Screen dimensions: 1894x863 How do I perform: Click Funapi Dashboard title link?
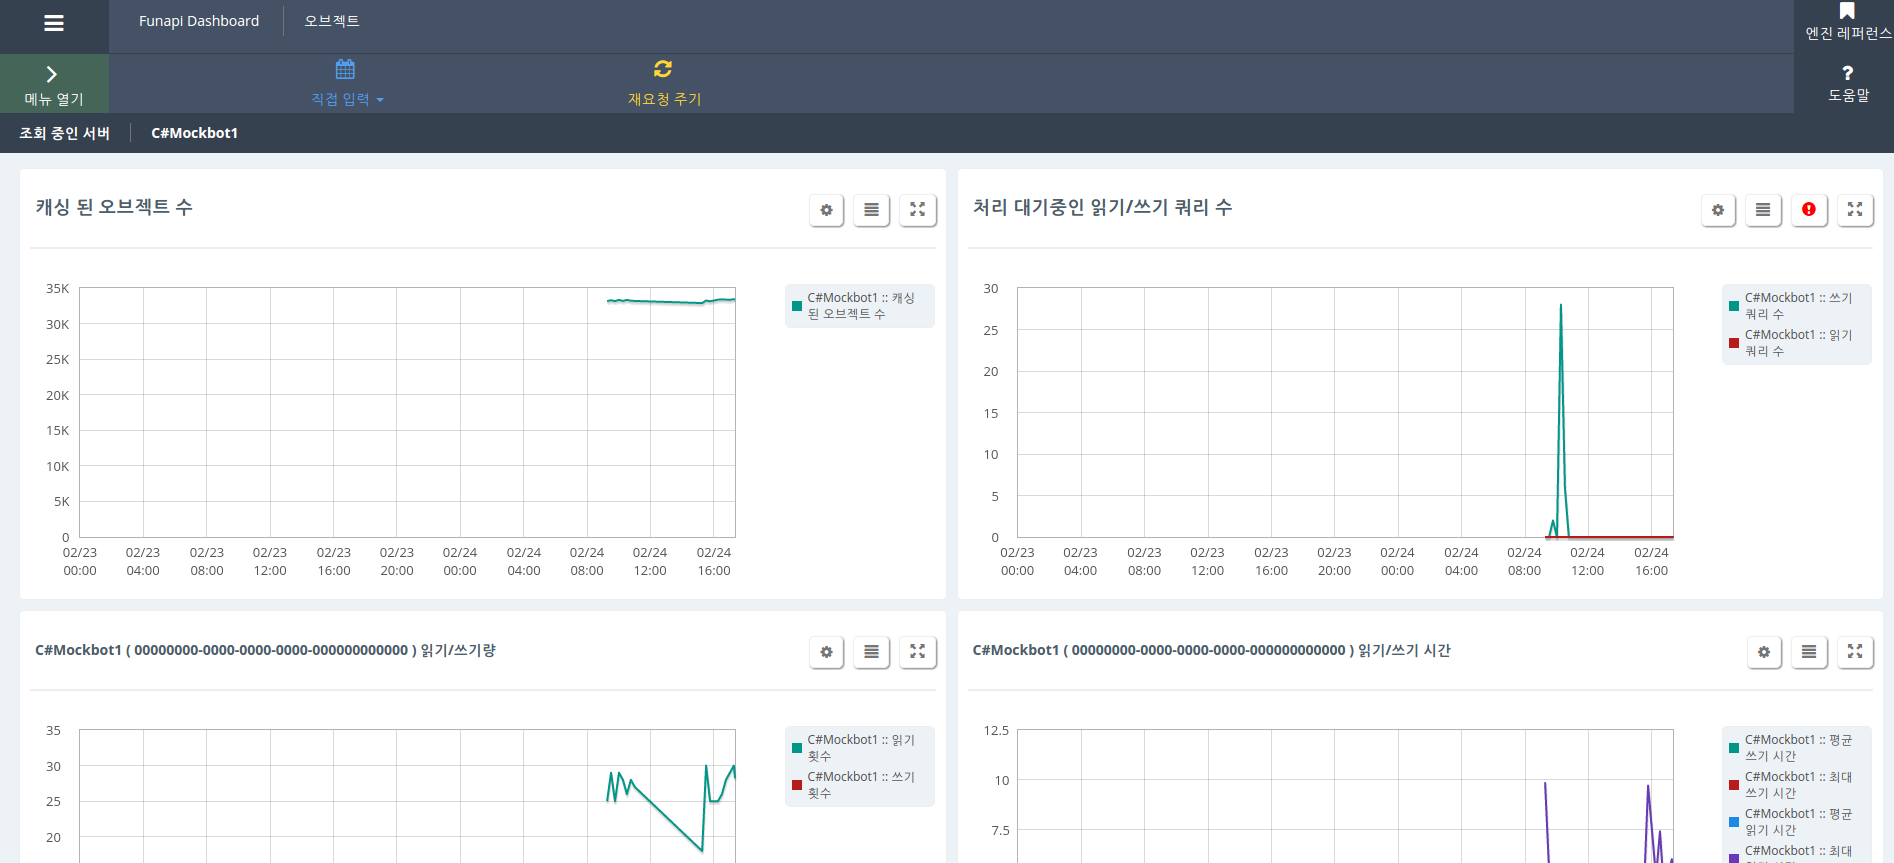(199, 21)
